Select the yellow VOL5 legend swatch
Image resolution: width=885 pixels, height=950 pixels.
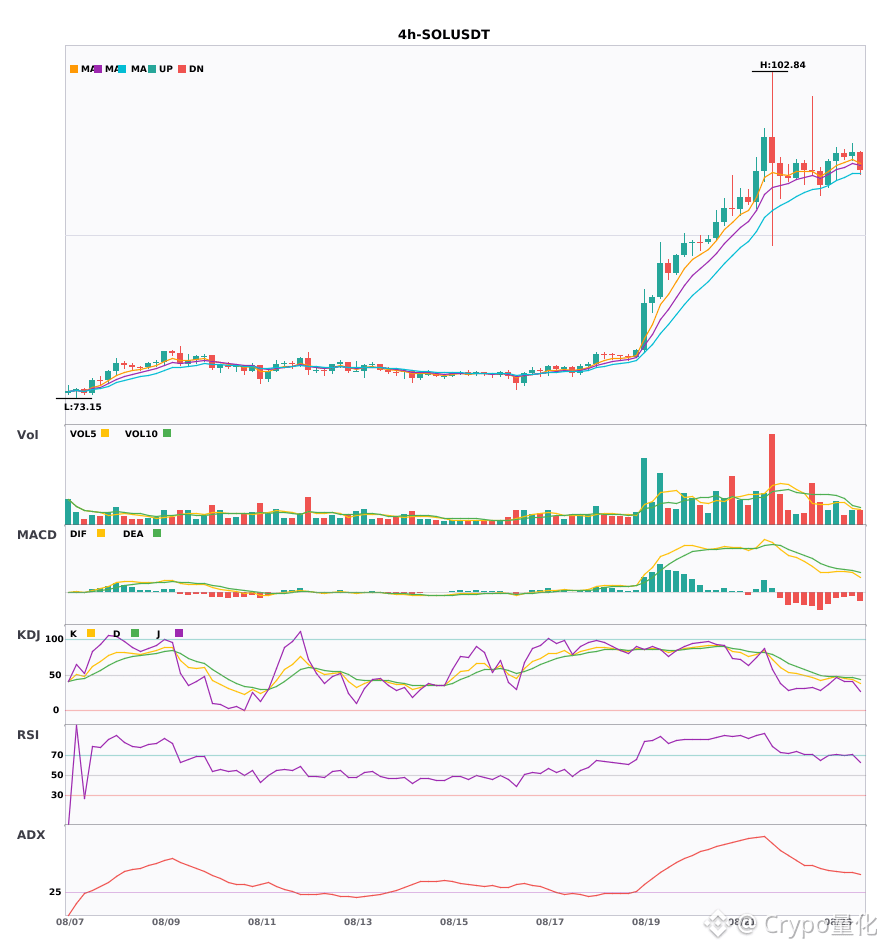pos(105,433)
